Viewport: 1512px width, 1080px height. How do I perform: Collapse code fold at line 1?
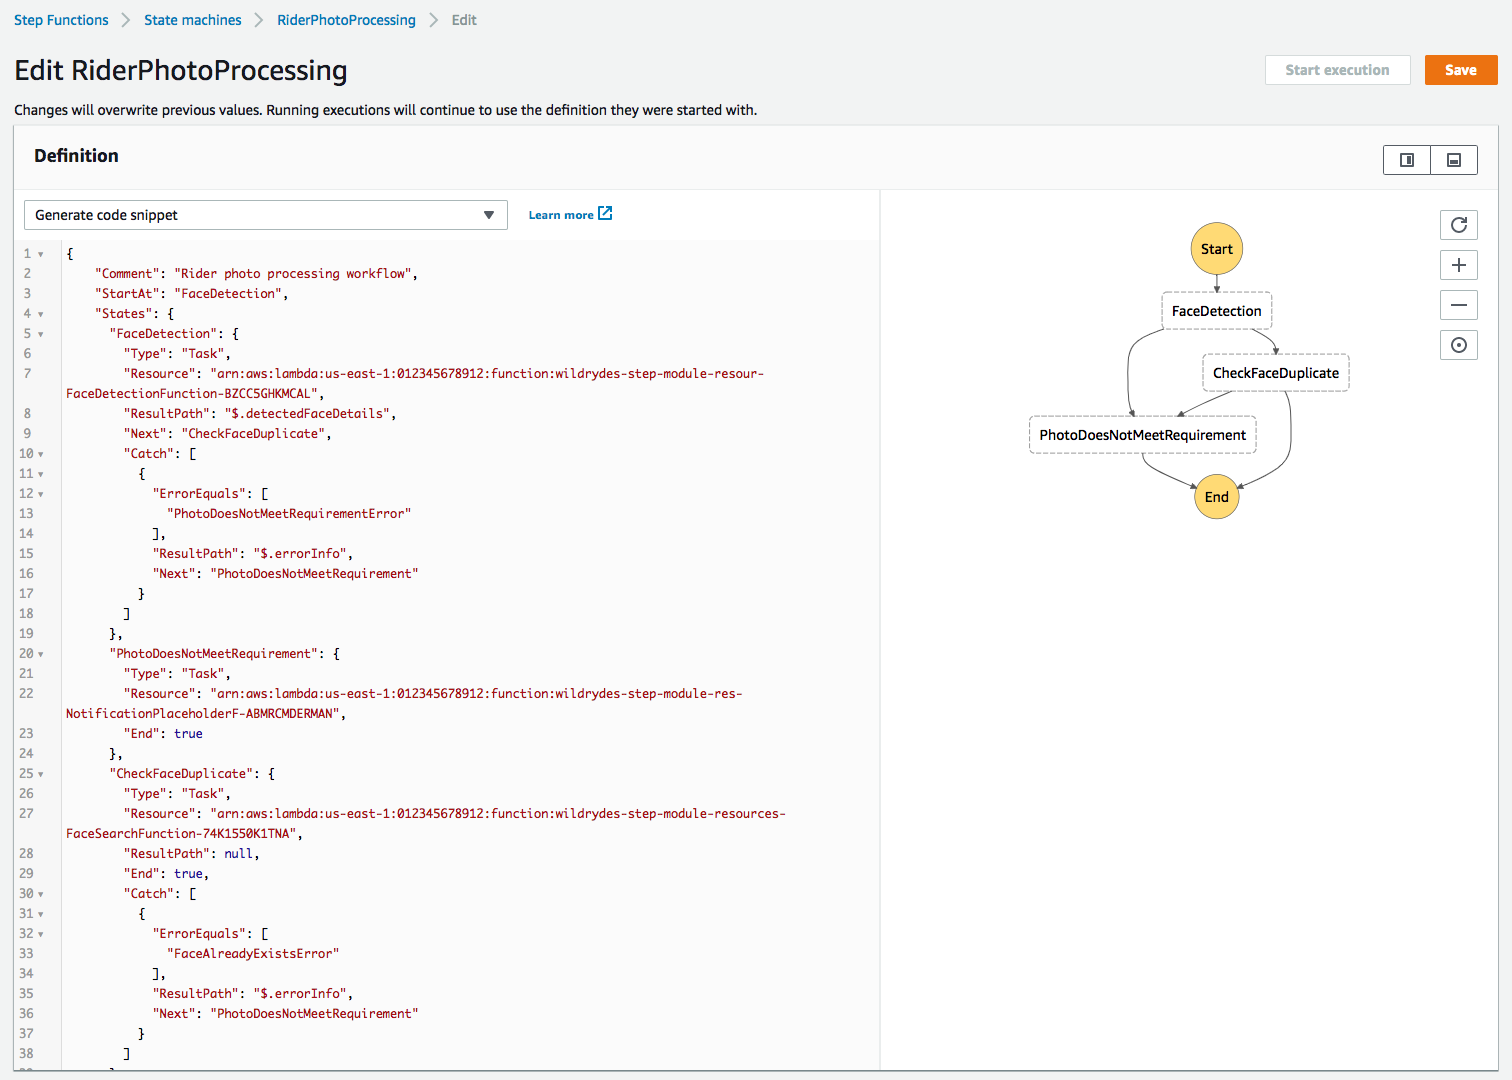tap(41, 254)
